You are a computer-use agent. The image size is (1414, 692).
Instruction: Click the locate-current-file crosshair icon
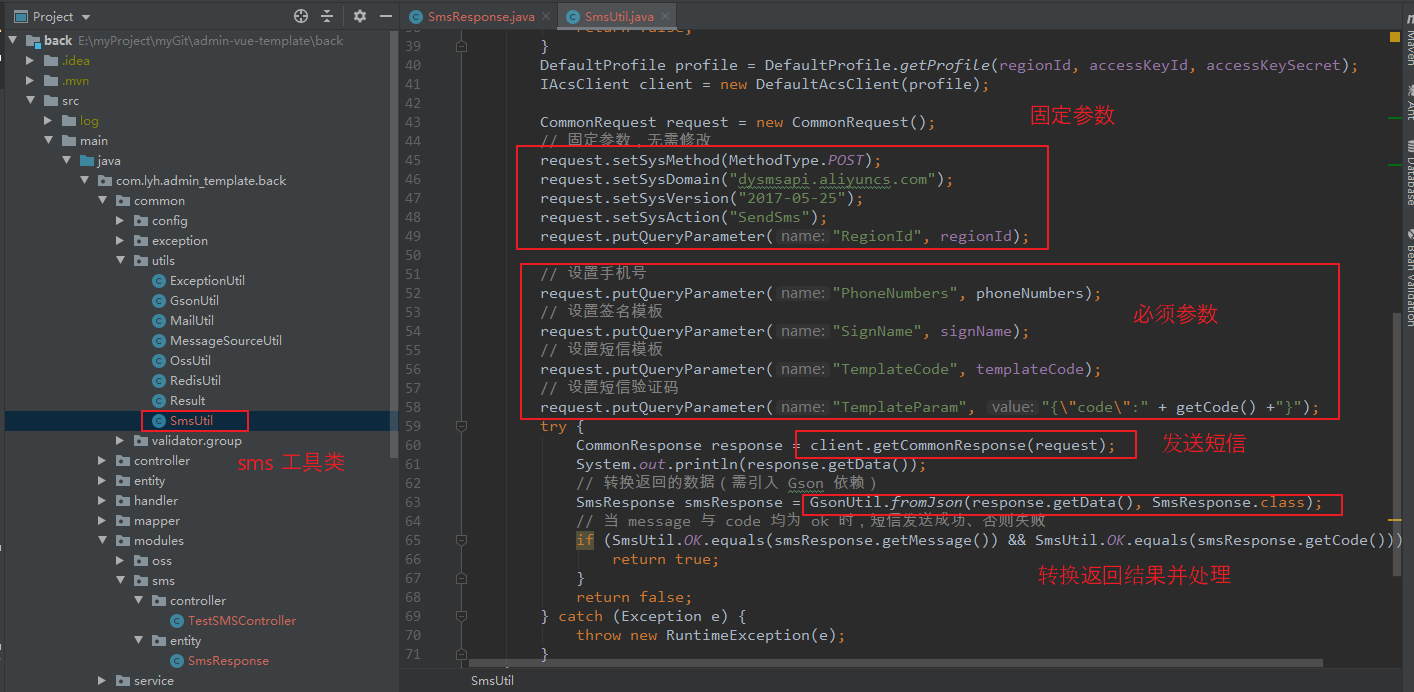tap(301, 16)
